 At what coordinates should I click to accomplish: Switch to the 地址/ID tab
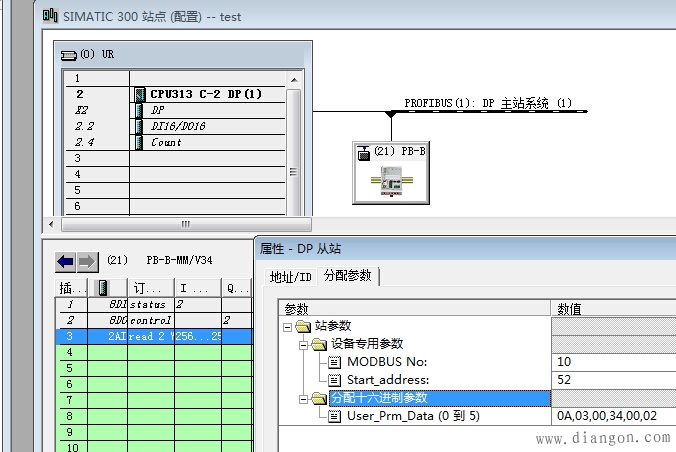pos(291,277)
